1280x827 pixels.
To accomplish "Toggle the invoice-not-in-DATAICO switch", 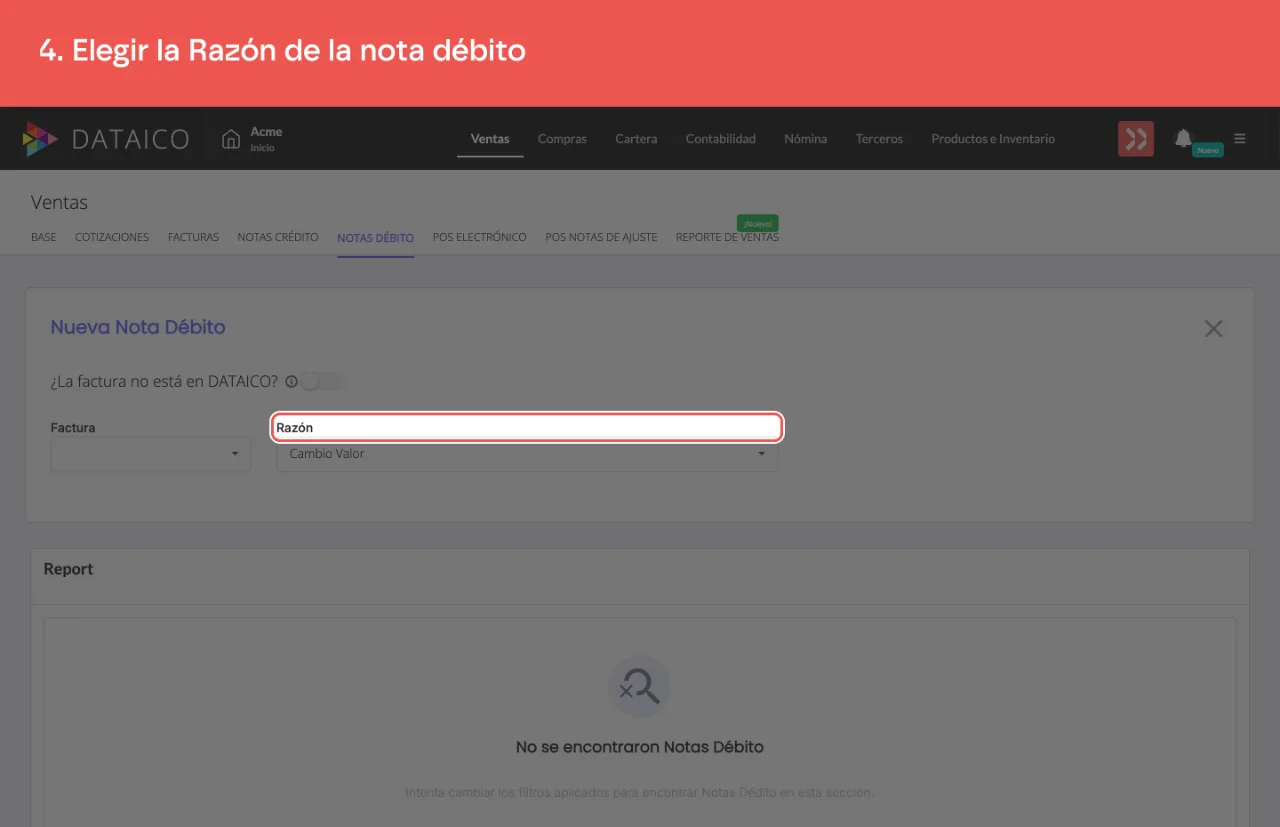I will [322, 381].
